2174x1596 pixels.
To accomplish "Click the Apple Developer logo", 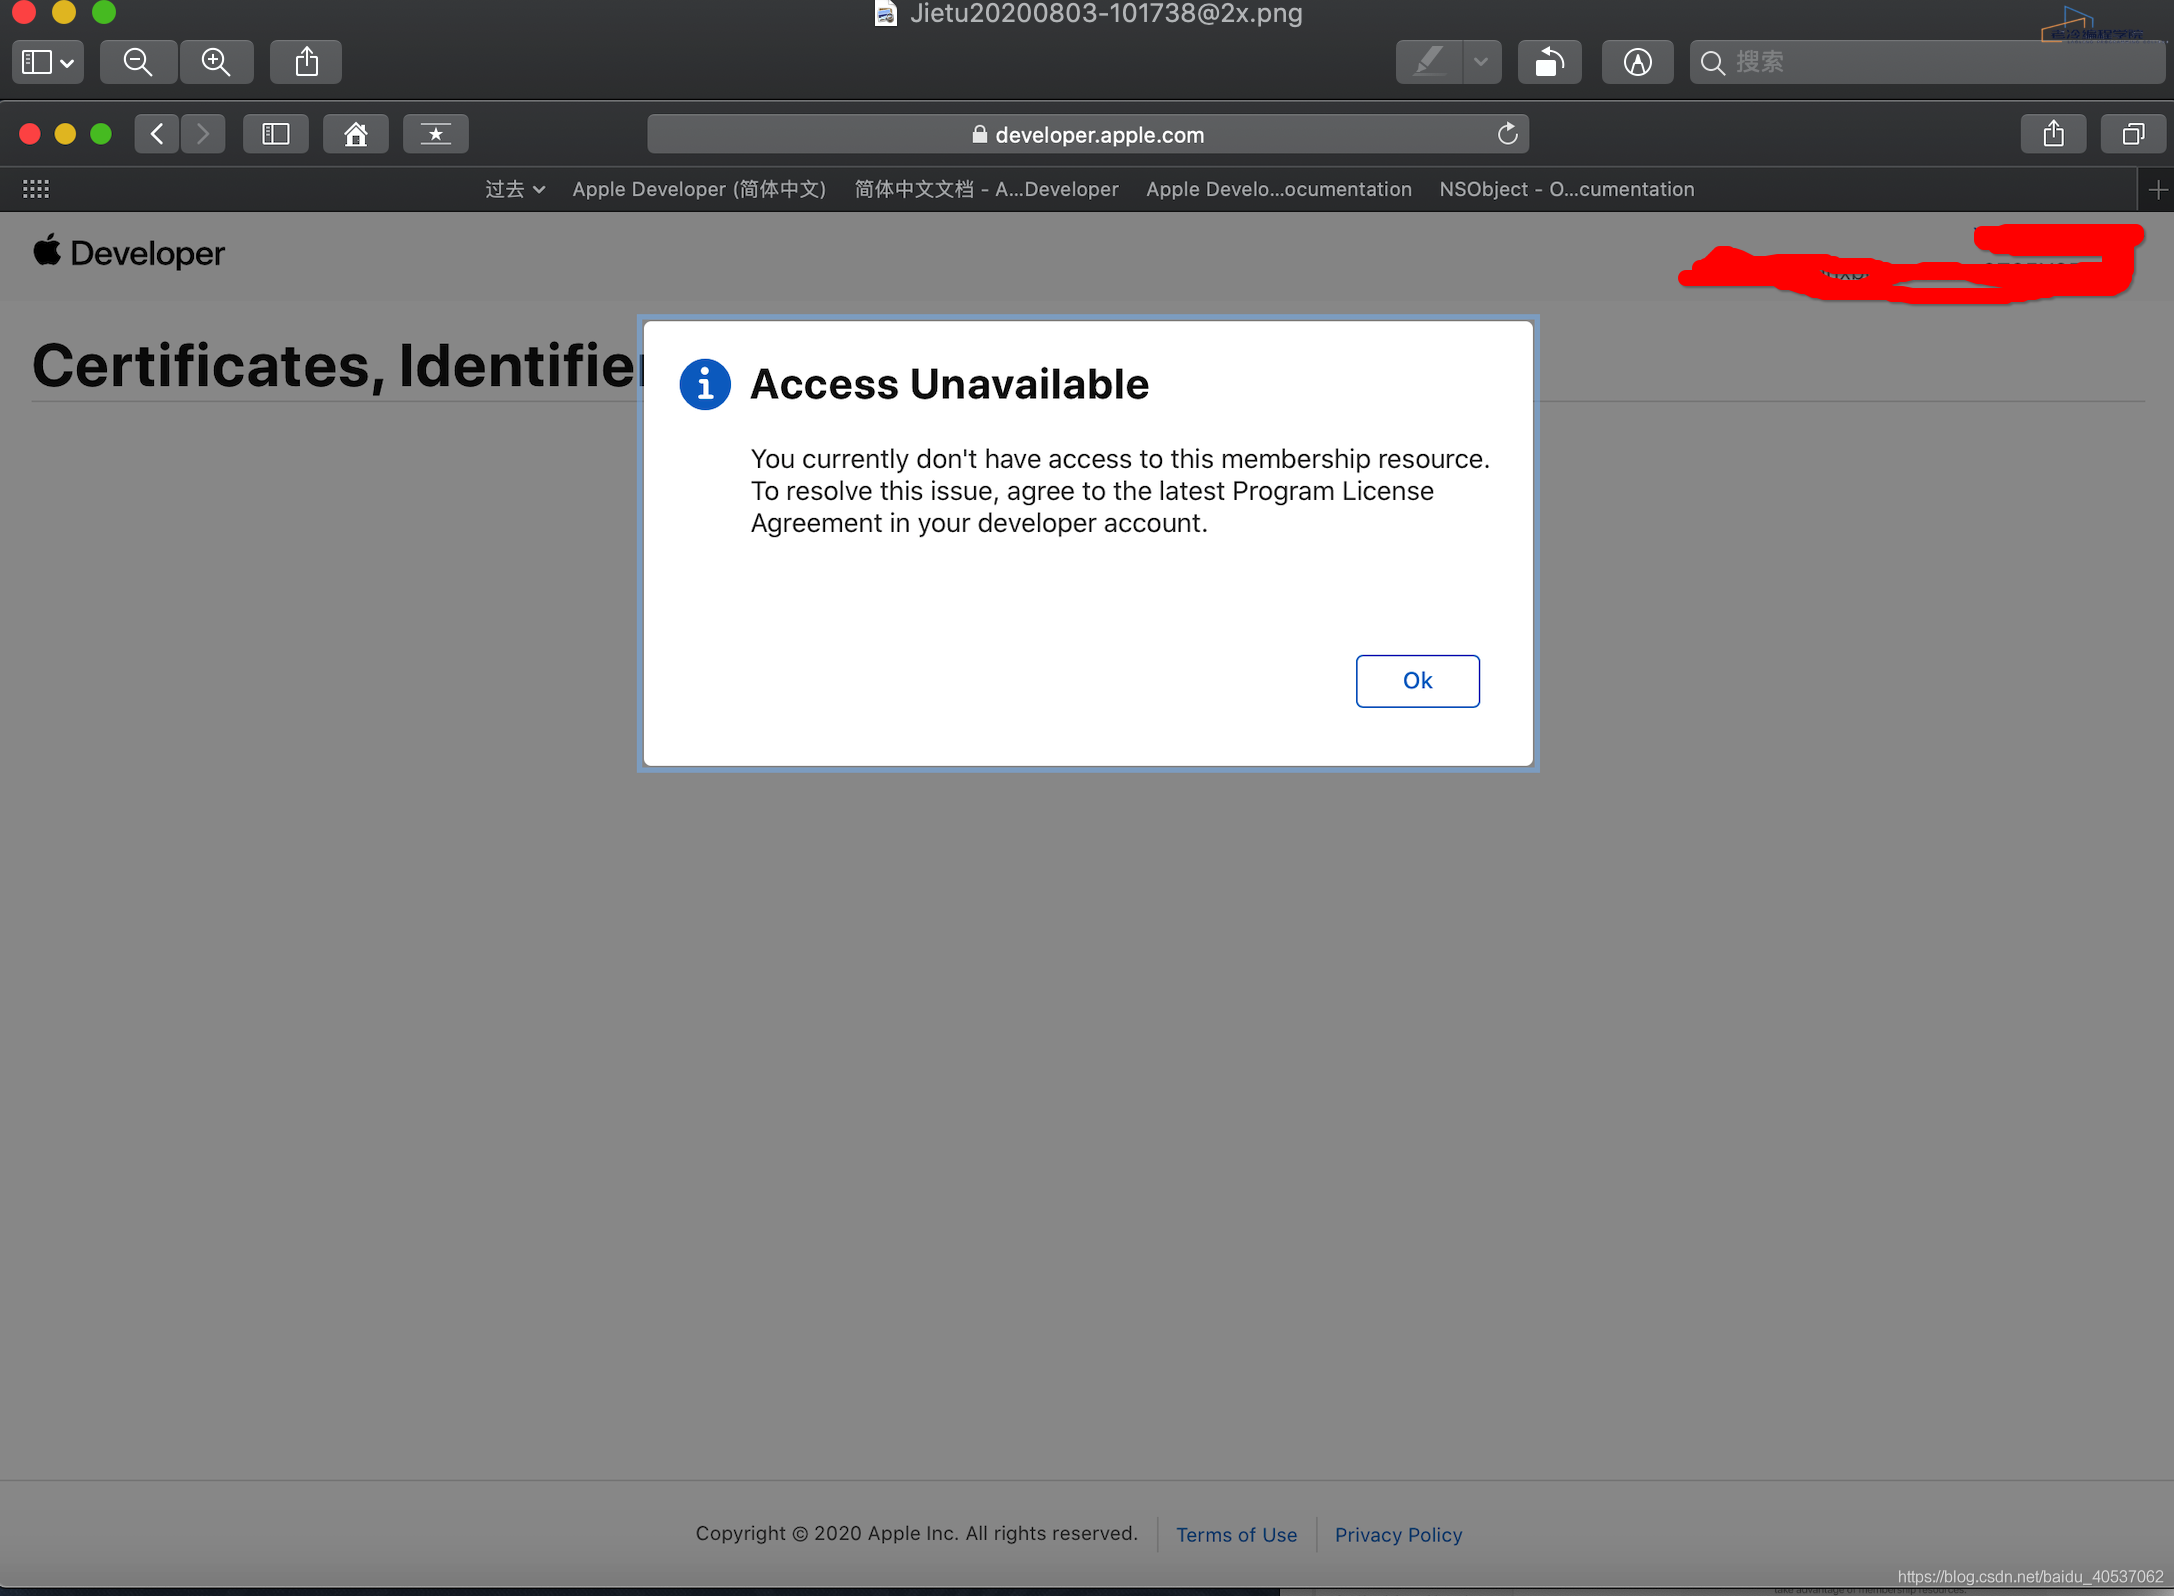I will (x=129, y=253).
